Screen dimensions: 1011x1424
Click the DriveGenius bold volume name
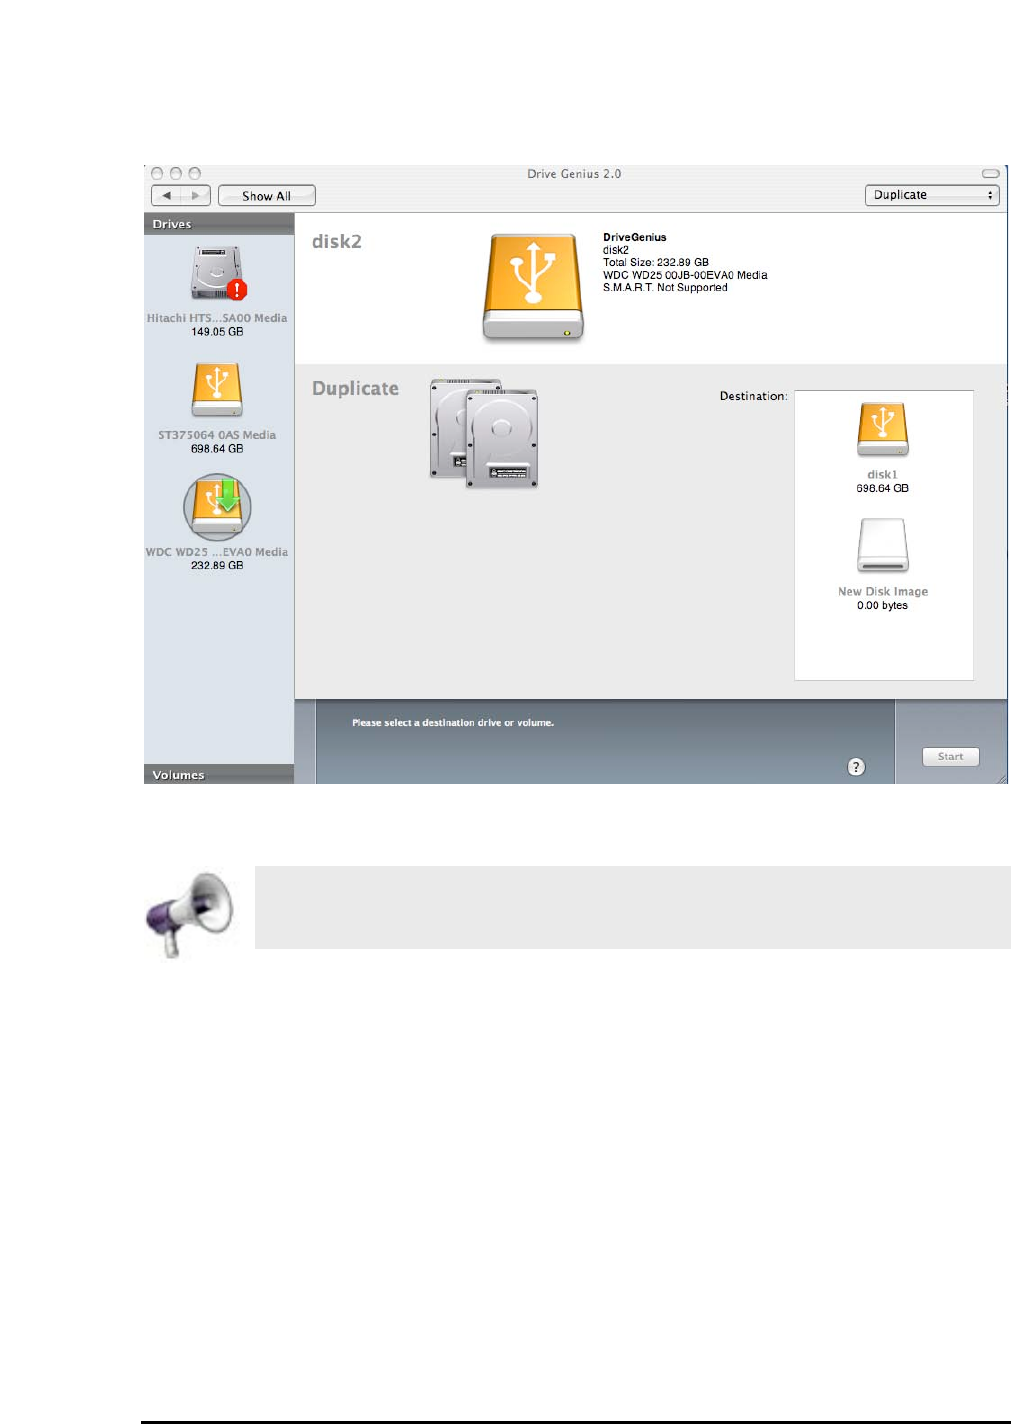point(634,238)
